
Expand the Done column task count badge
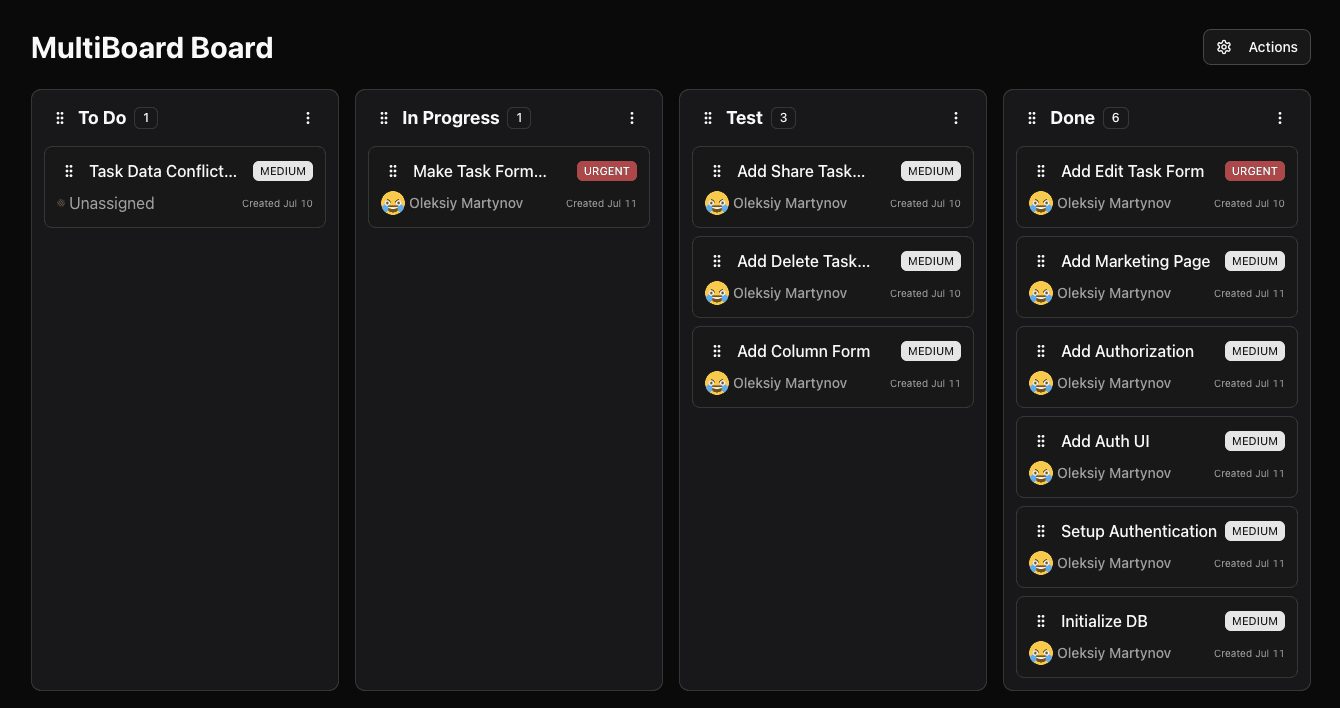[1118, 117]
